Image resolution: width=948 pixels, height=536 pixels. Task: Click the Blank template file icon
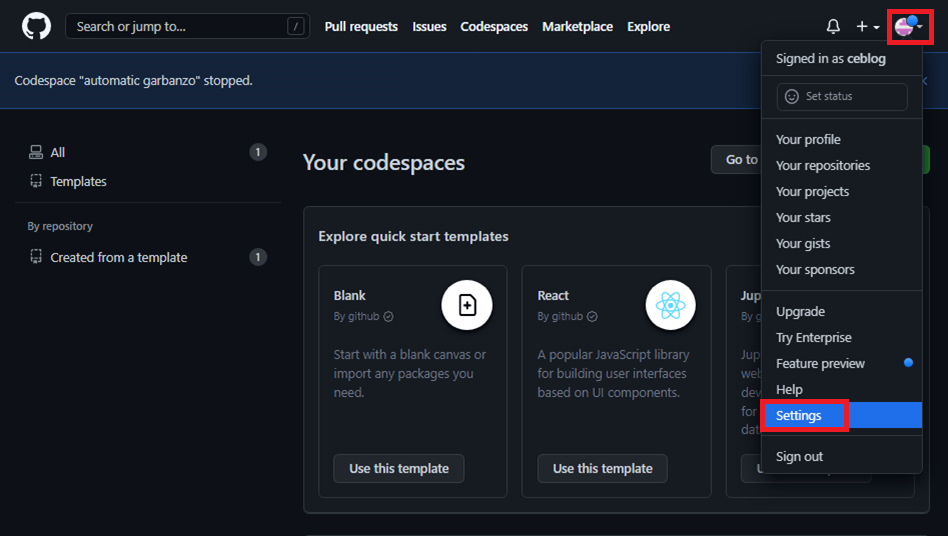[467, 305]
